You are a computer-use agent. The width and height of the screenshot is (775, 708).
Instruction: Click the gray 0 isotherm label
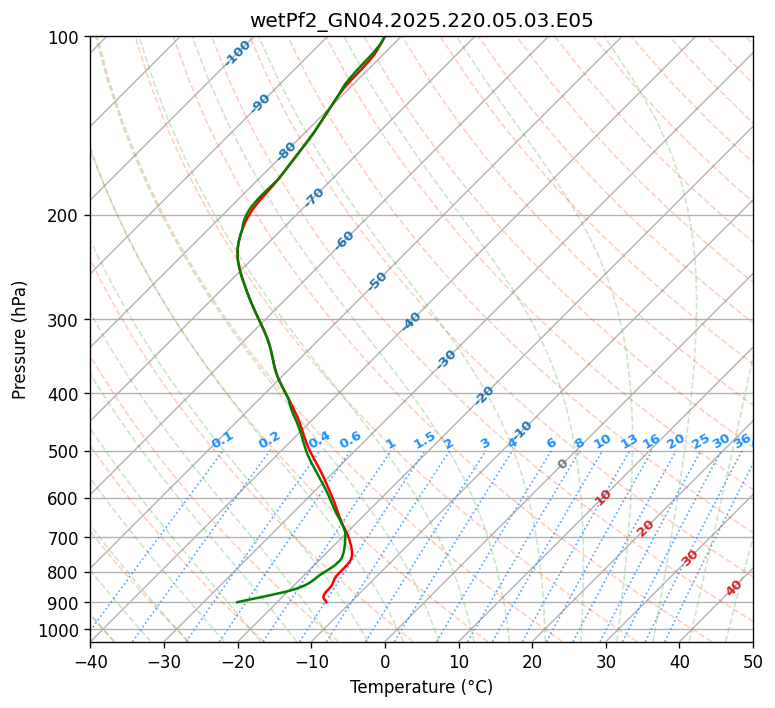pyautogui.click(x=562, y=464)
